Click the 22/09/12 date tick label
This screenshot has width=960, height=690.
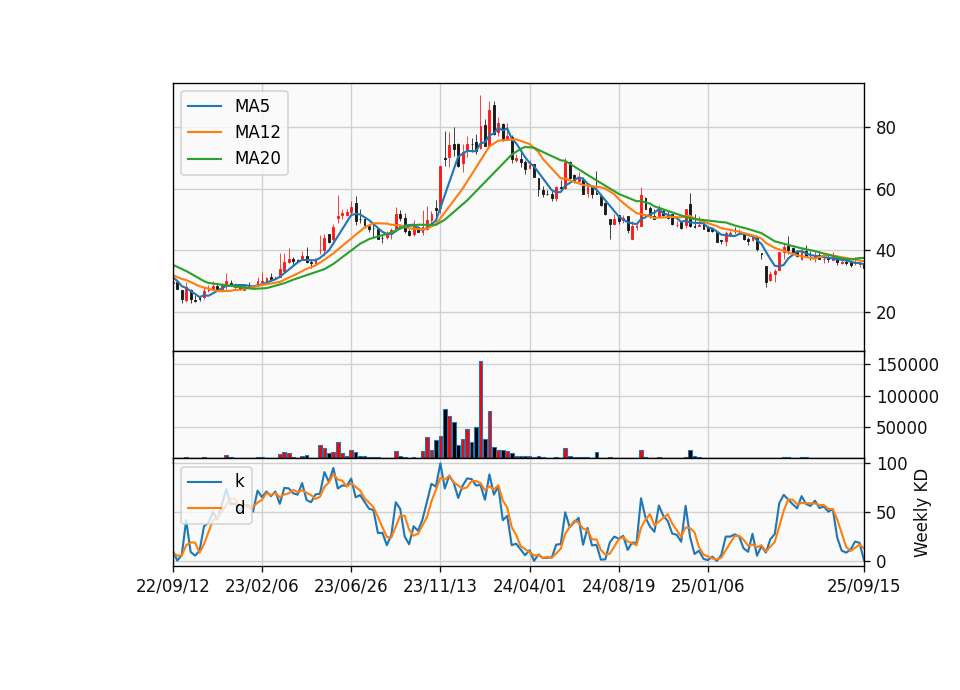173,586
